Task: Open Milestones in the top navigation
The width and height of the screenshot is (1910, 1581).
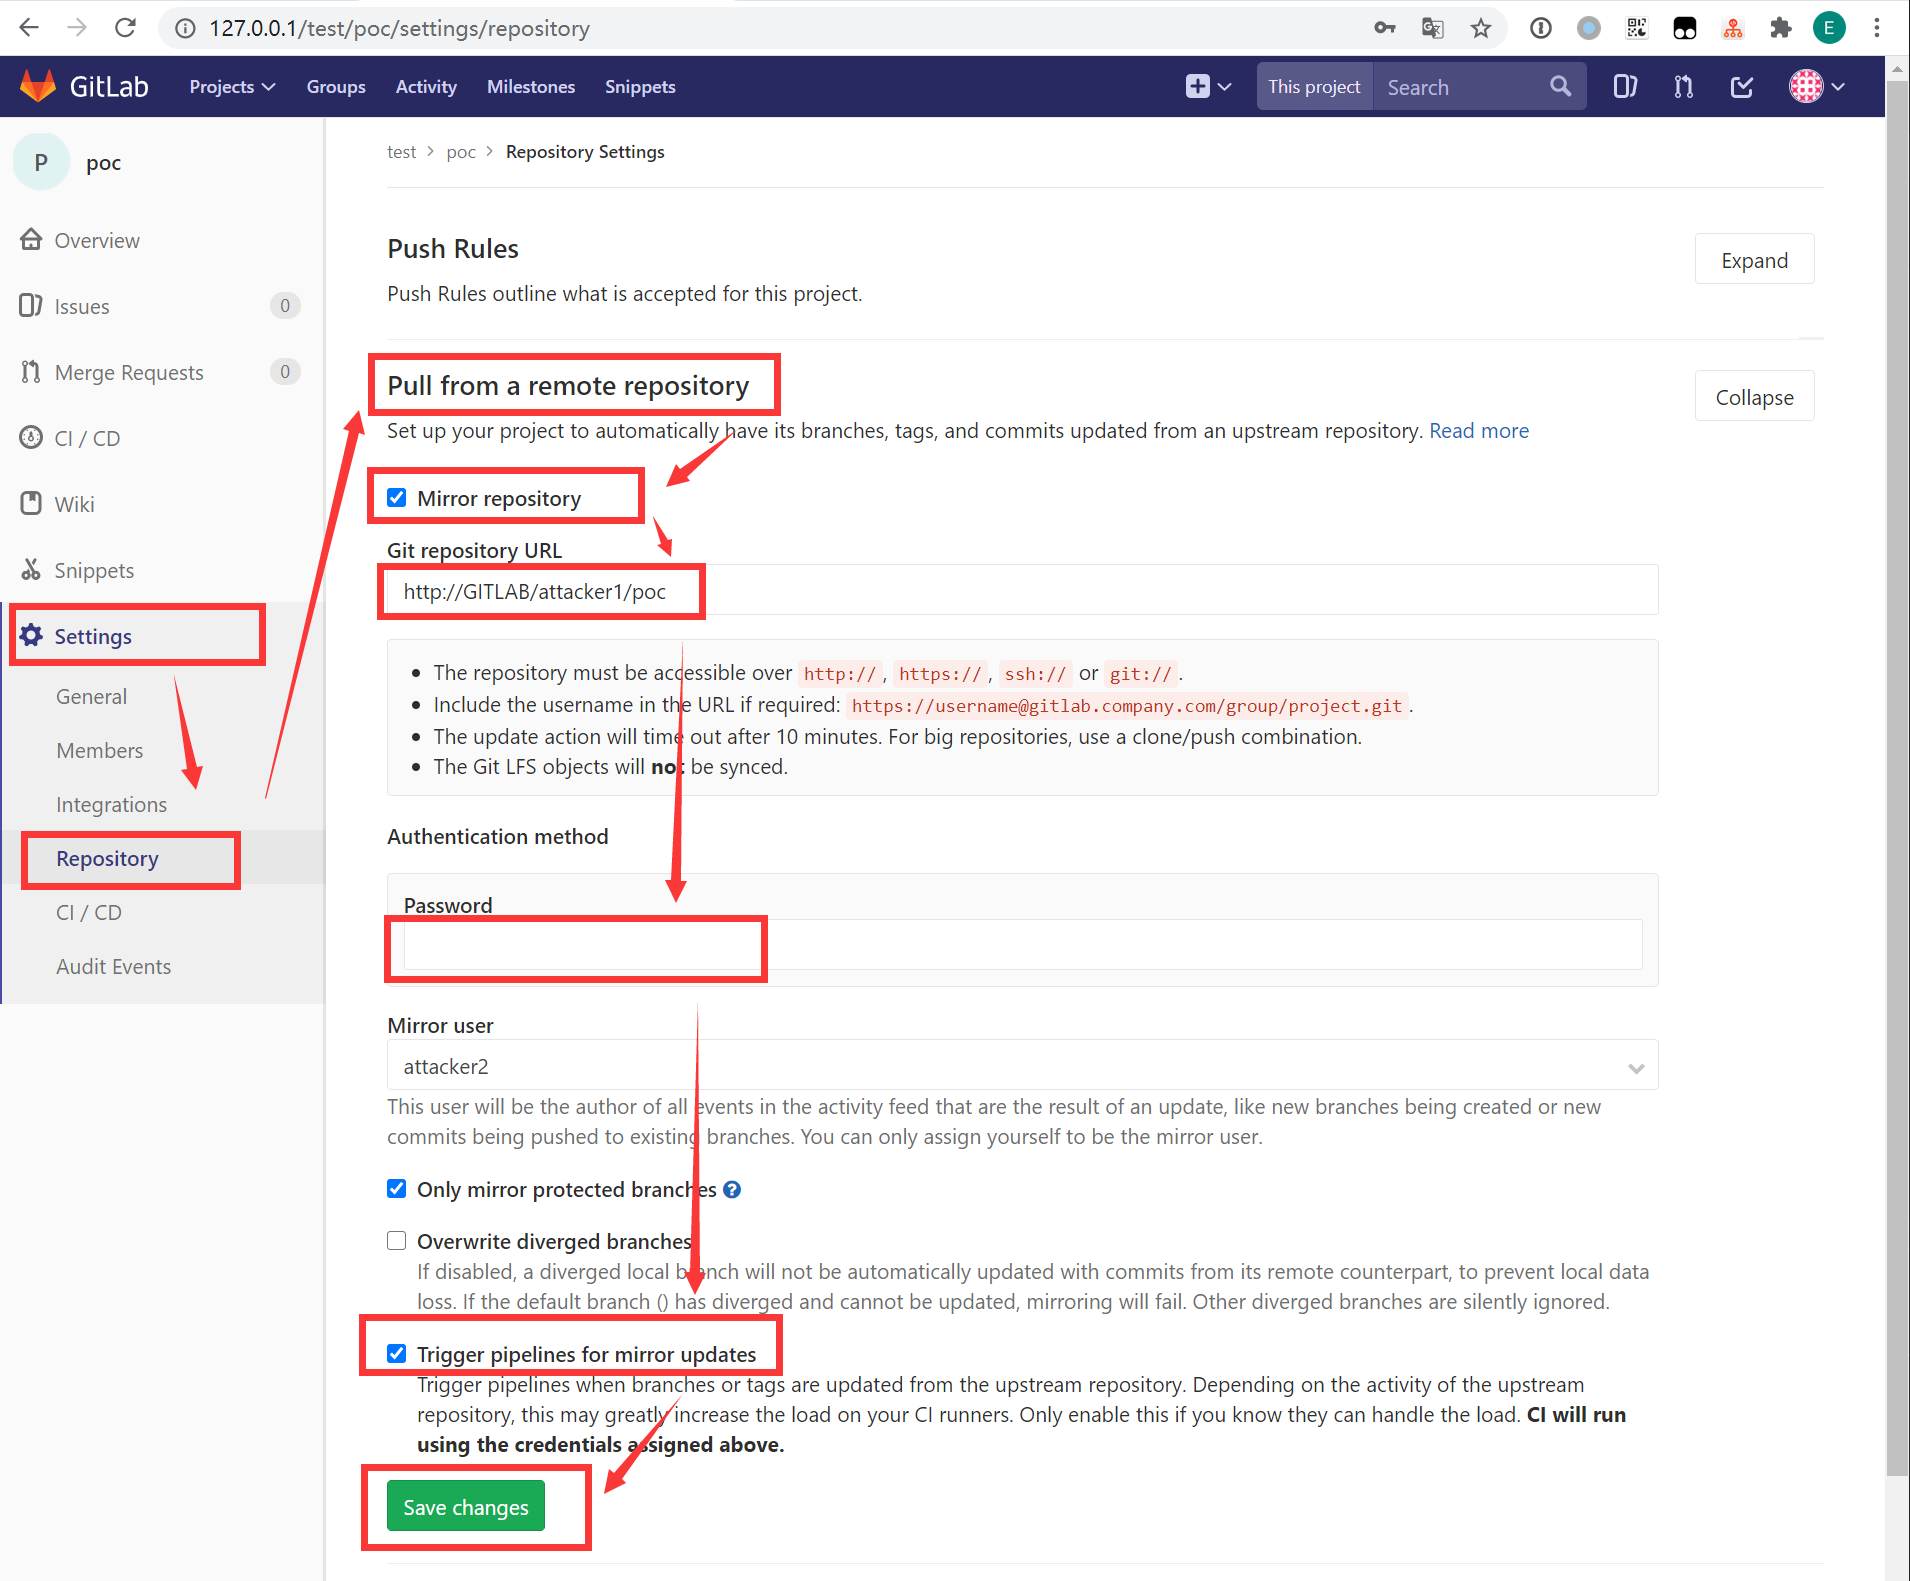Action: tap(531, 87)
